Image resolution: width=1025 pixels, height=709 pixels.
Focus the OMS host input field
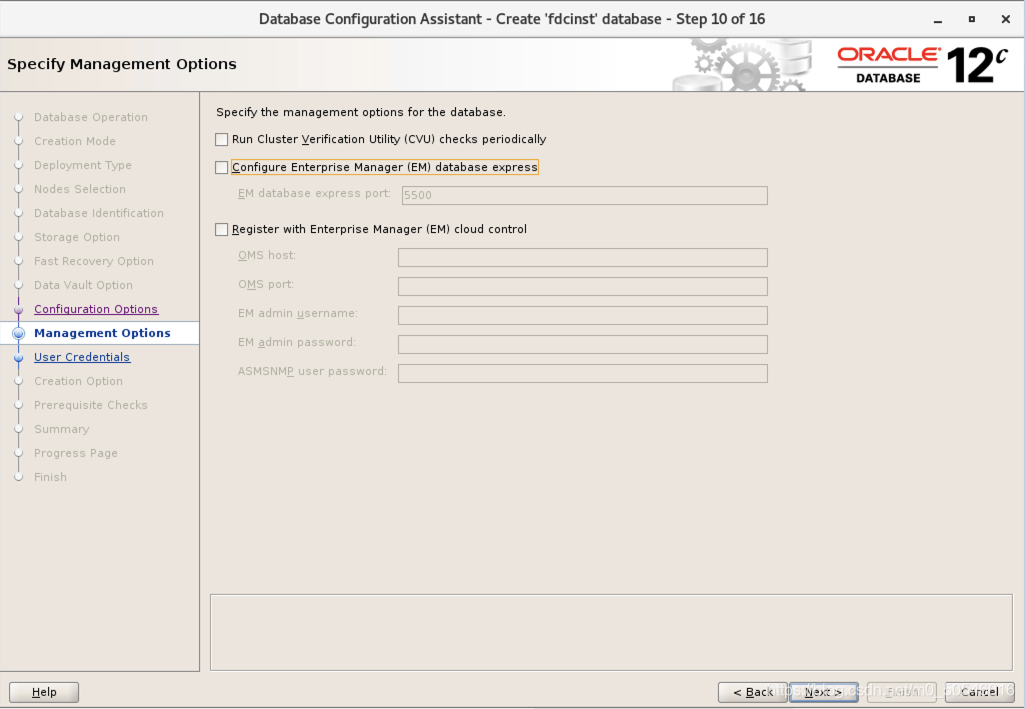pos(582,257)
